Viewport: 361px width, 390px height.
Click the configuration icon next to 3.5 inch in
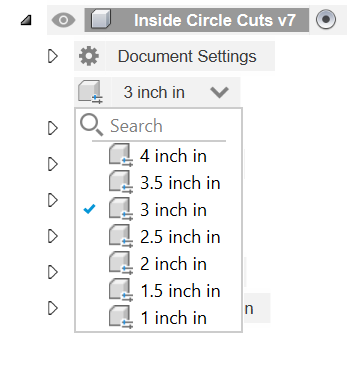point(121,182)
